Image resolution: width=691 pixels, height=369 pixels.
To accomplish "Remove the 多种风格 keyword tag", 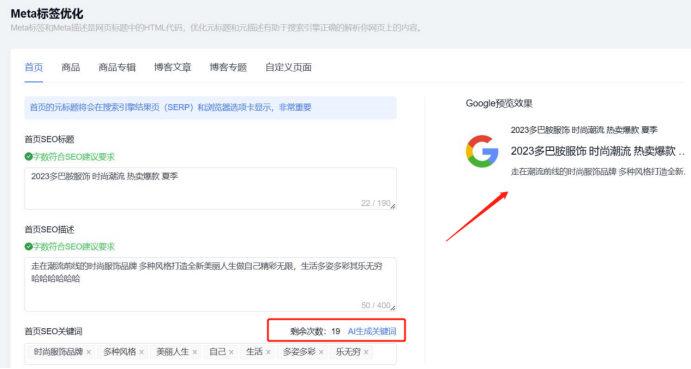I will [141, 352].
